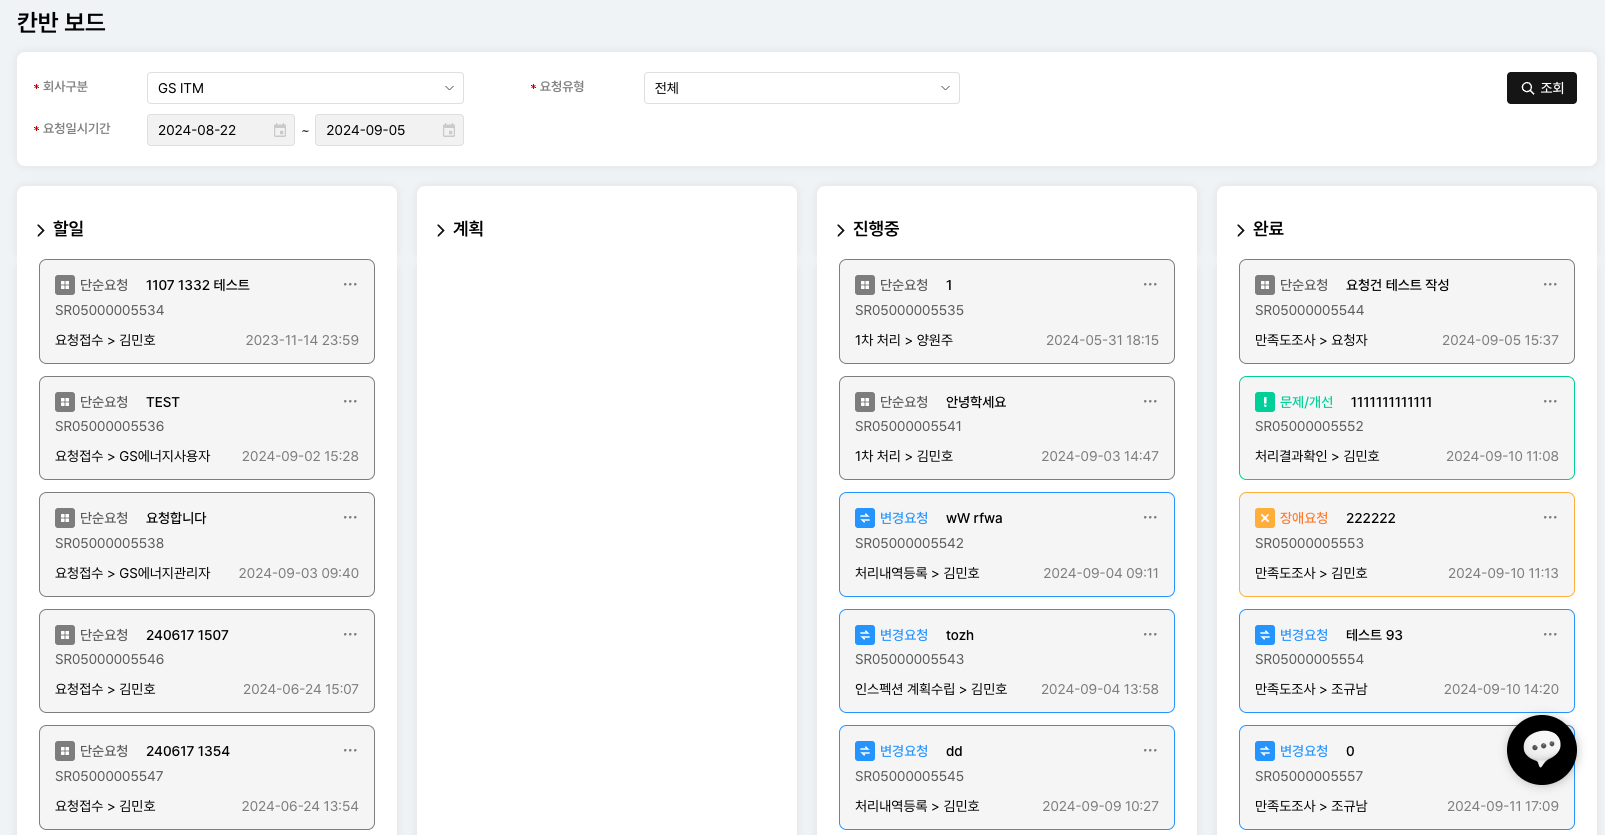Click the 조회 search button

[1541, 88]
